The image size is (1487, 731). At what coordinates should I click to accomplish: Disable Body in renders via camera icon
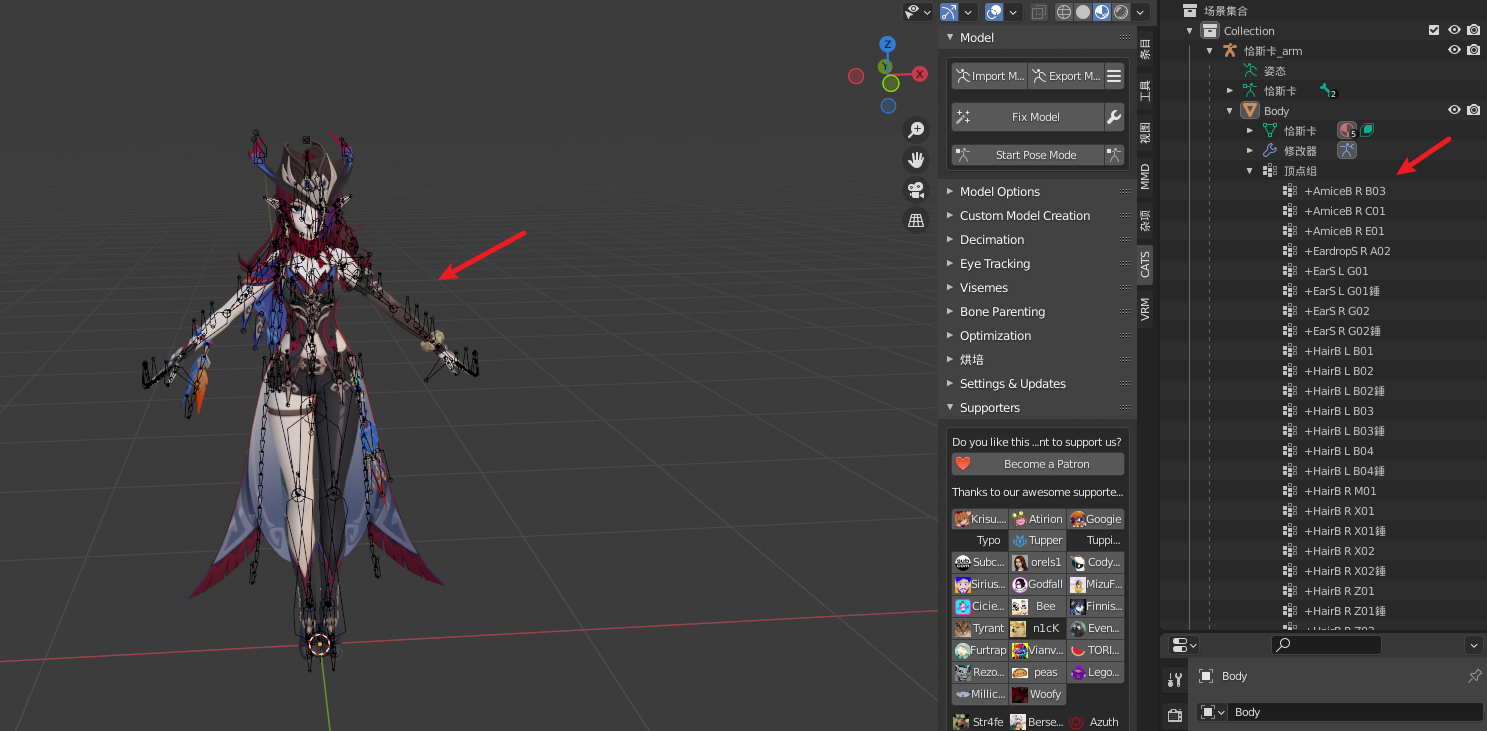(1473, 111)
